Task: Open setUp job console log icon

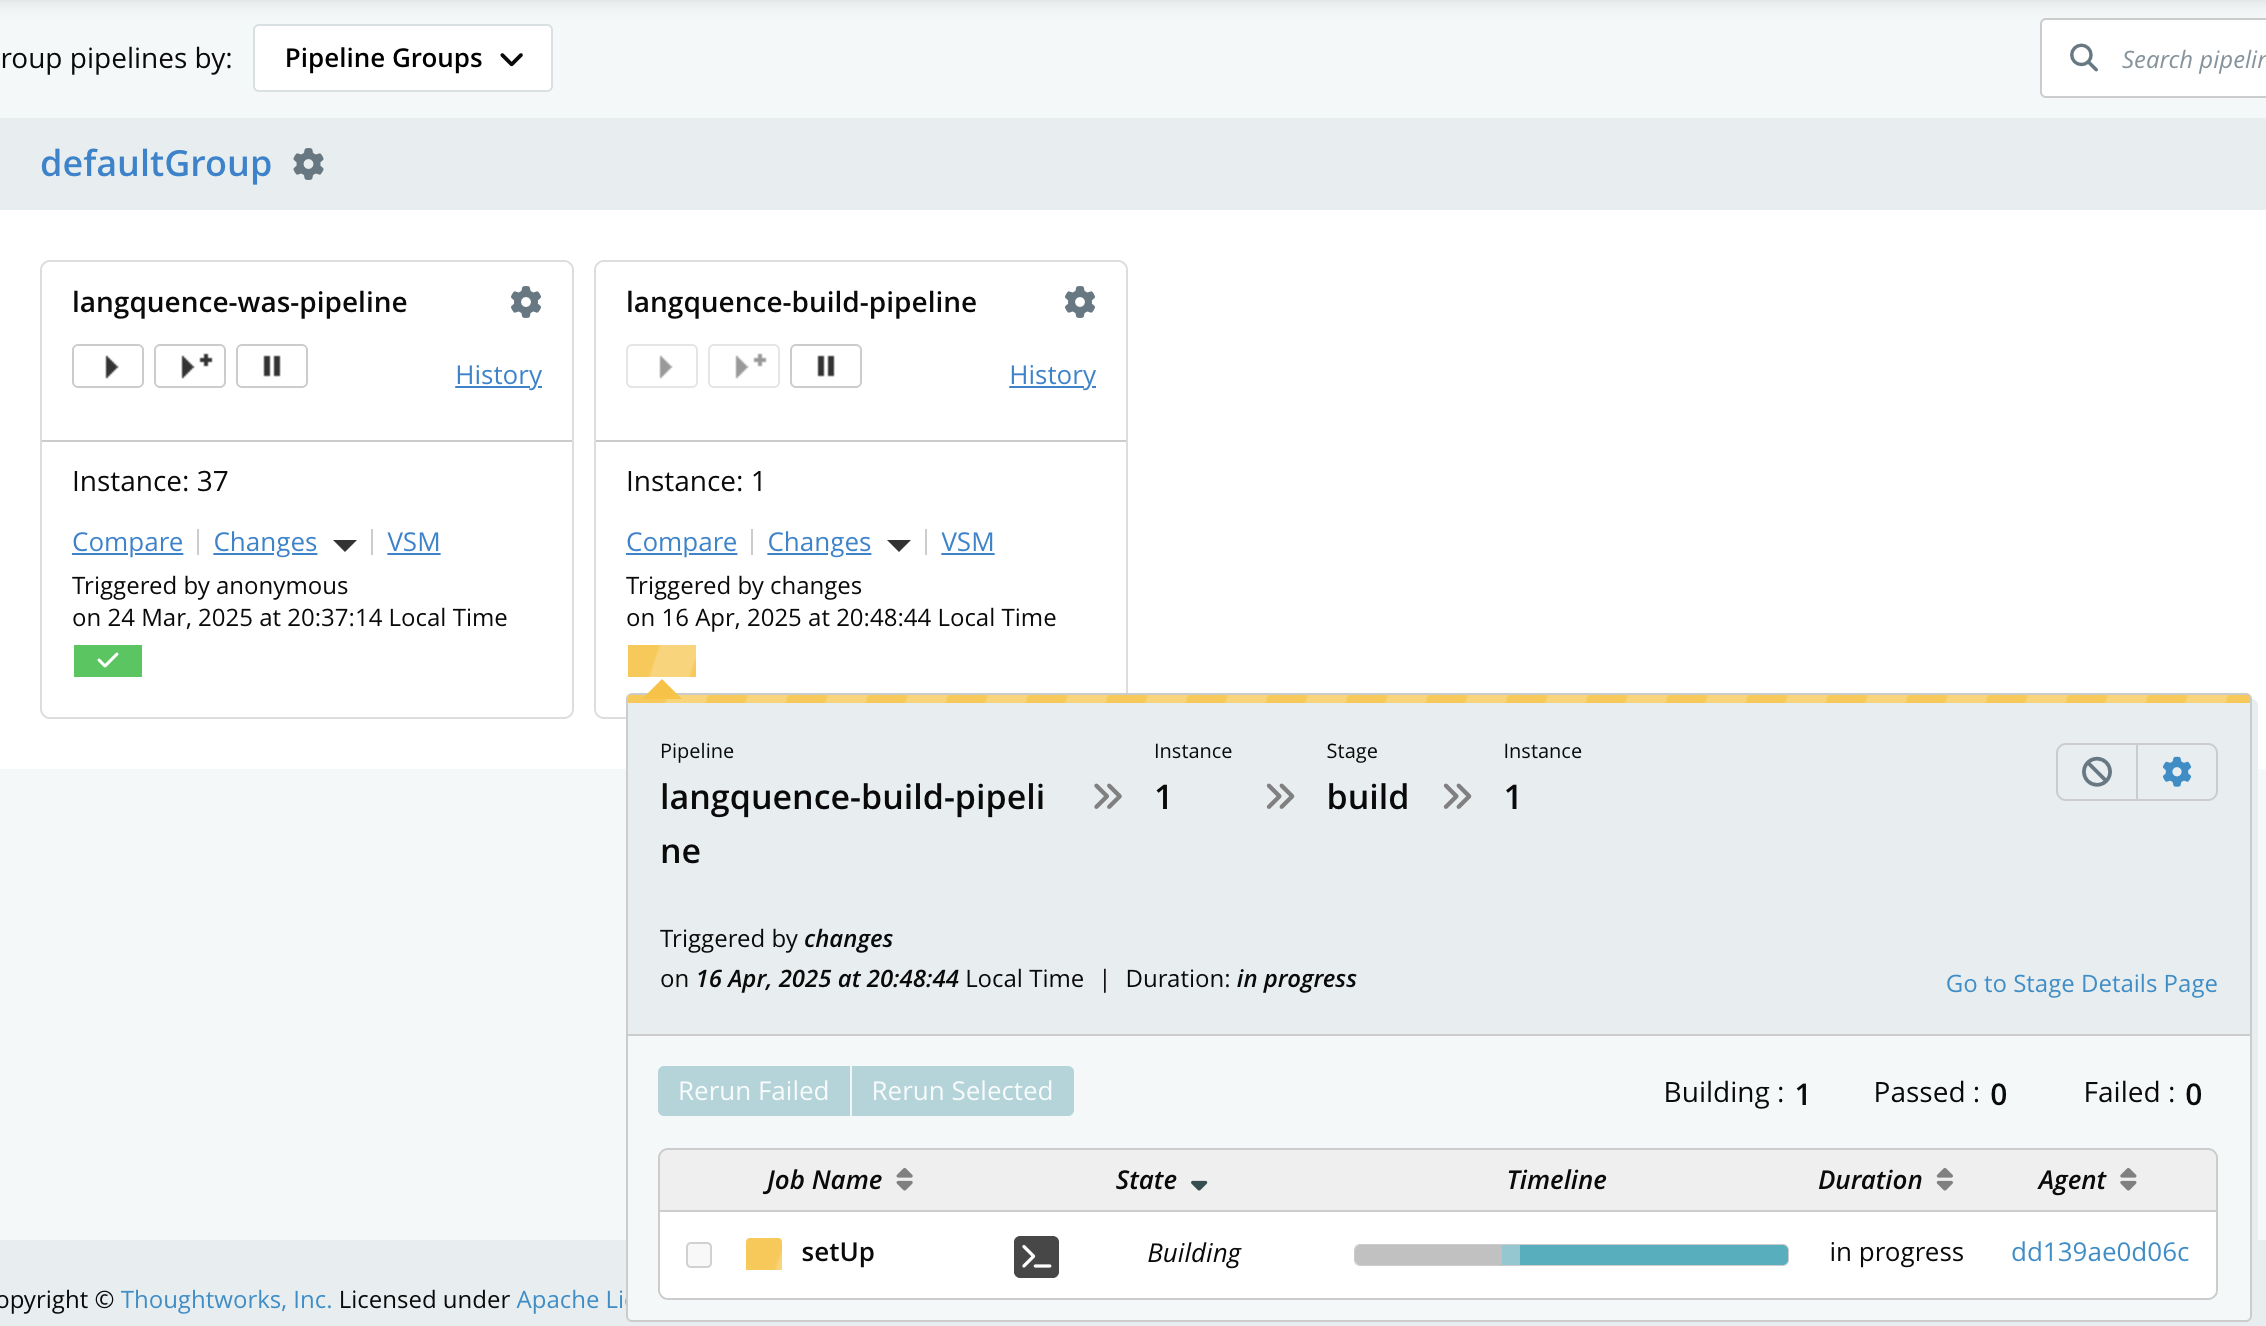Action: pyautogui.click(x=1036, y=1256)
